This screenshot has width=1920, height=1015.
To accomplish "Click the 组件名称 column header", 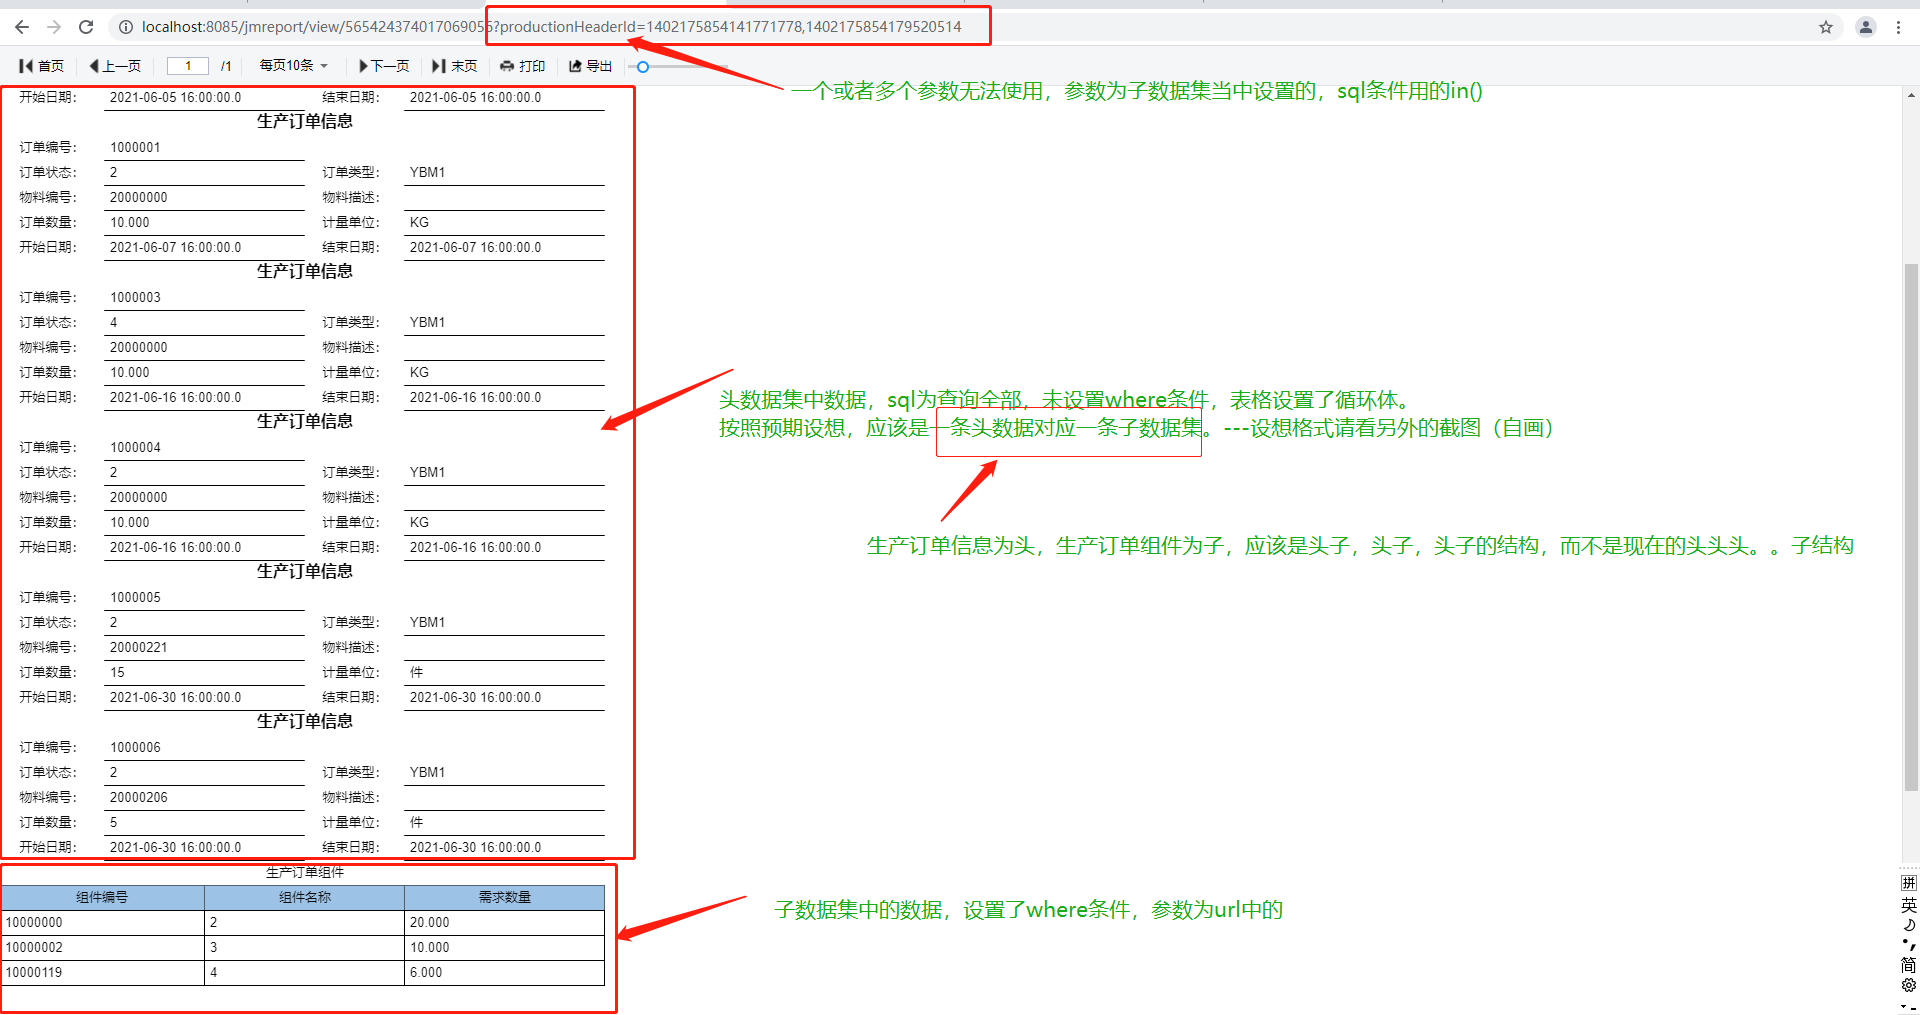I will [305, 897].
